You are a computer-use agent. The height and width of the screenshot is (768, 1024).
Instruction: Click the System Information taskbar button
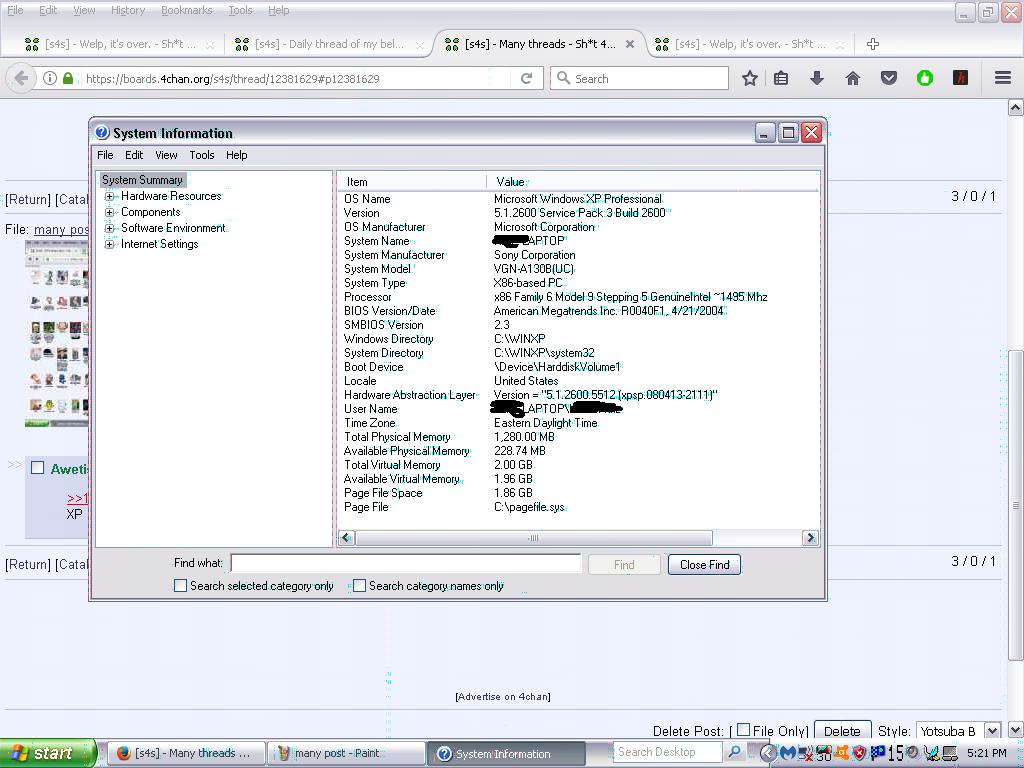pos(507,753)
